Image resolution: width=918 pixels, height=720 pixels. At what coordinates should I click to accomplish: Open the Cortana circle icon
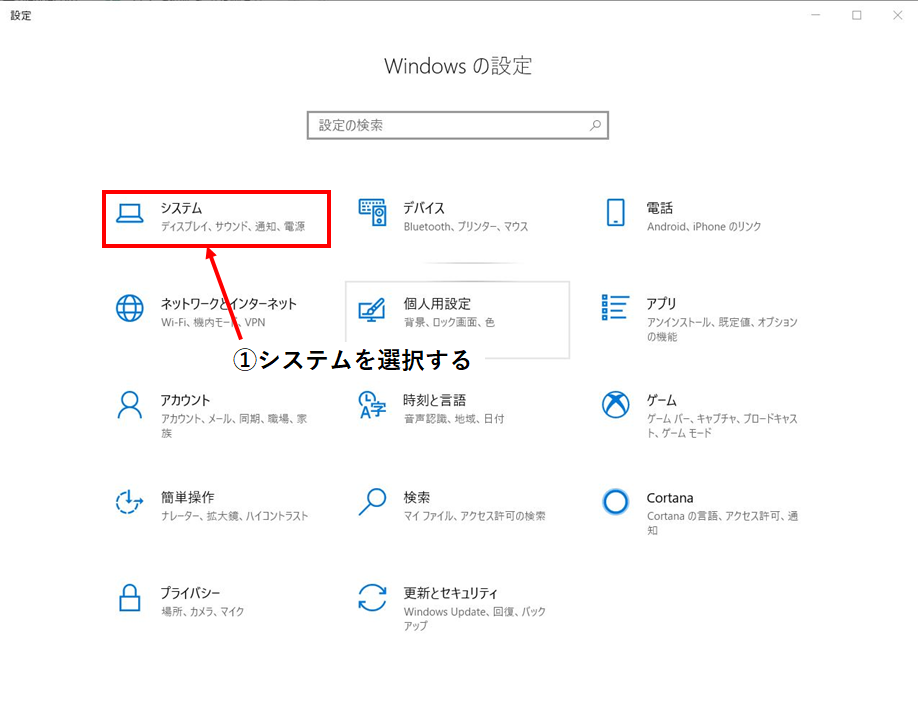(615, 502)
